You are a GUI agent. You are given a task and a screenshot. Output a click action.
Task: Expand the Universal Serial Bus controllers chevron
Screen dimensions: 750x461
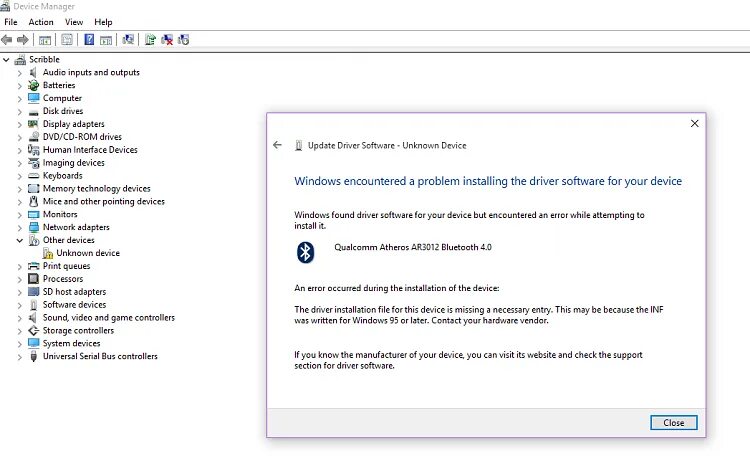coord(19,357)
